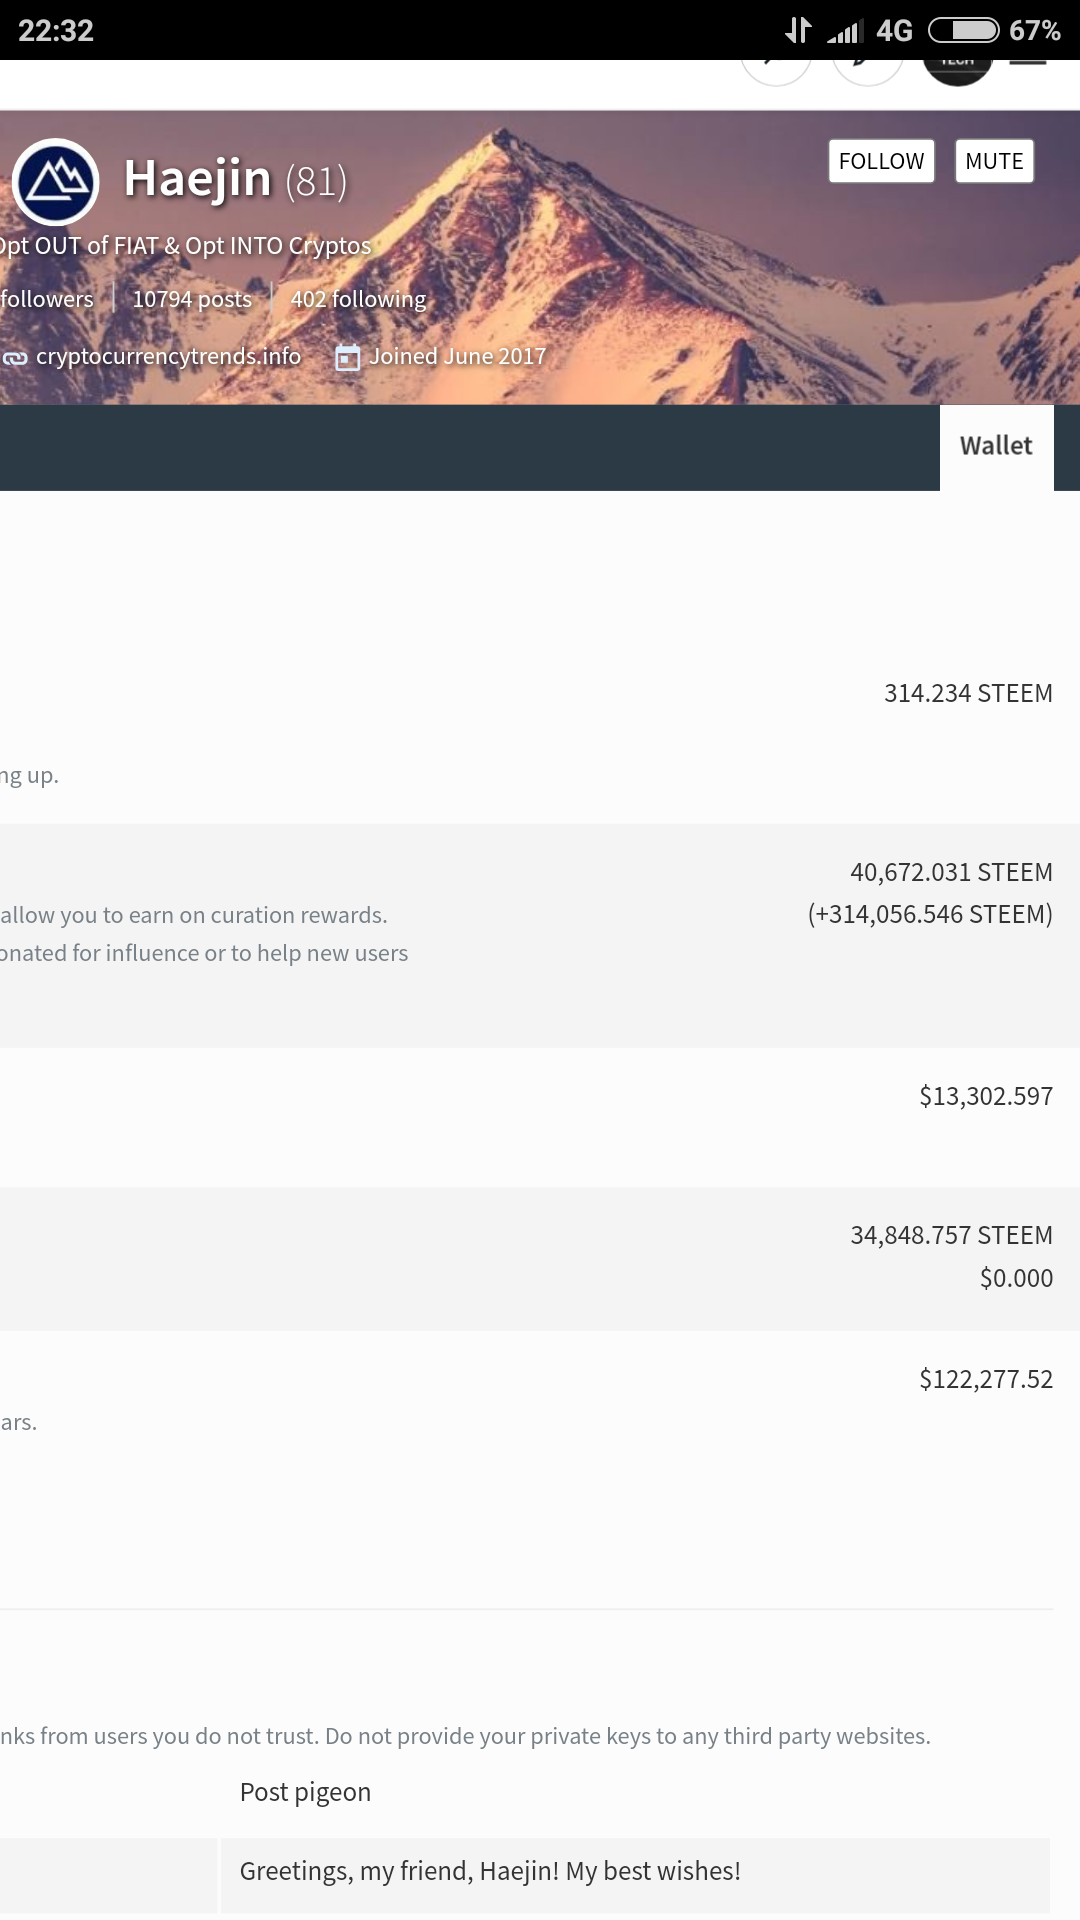Open the 10794 posts link
This screenshot has width=1080, height=1920.
click(192, 299)
